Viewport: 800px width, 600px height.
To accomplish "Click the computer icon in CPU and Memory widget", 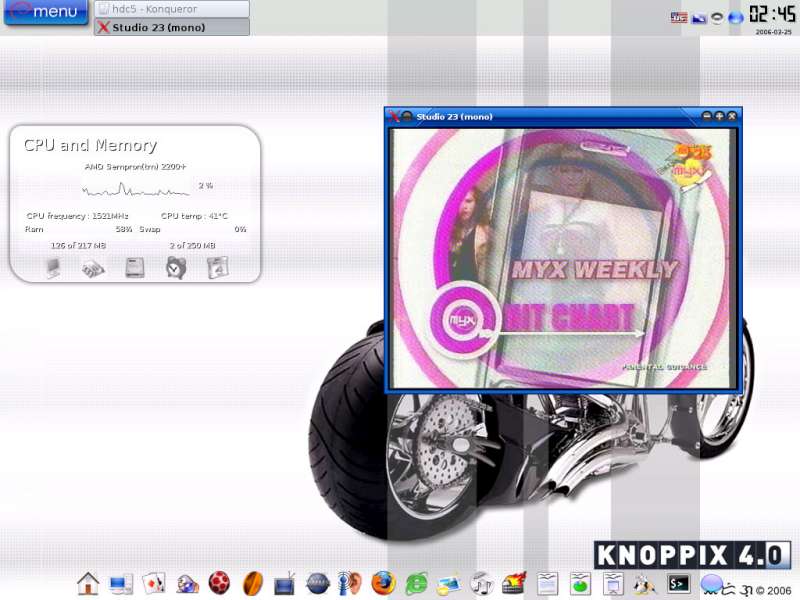I will pyautogui.click(x=53, y=268).
